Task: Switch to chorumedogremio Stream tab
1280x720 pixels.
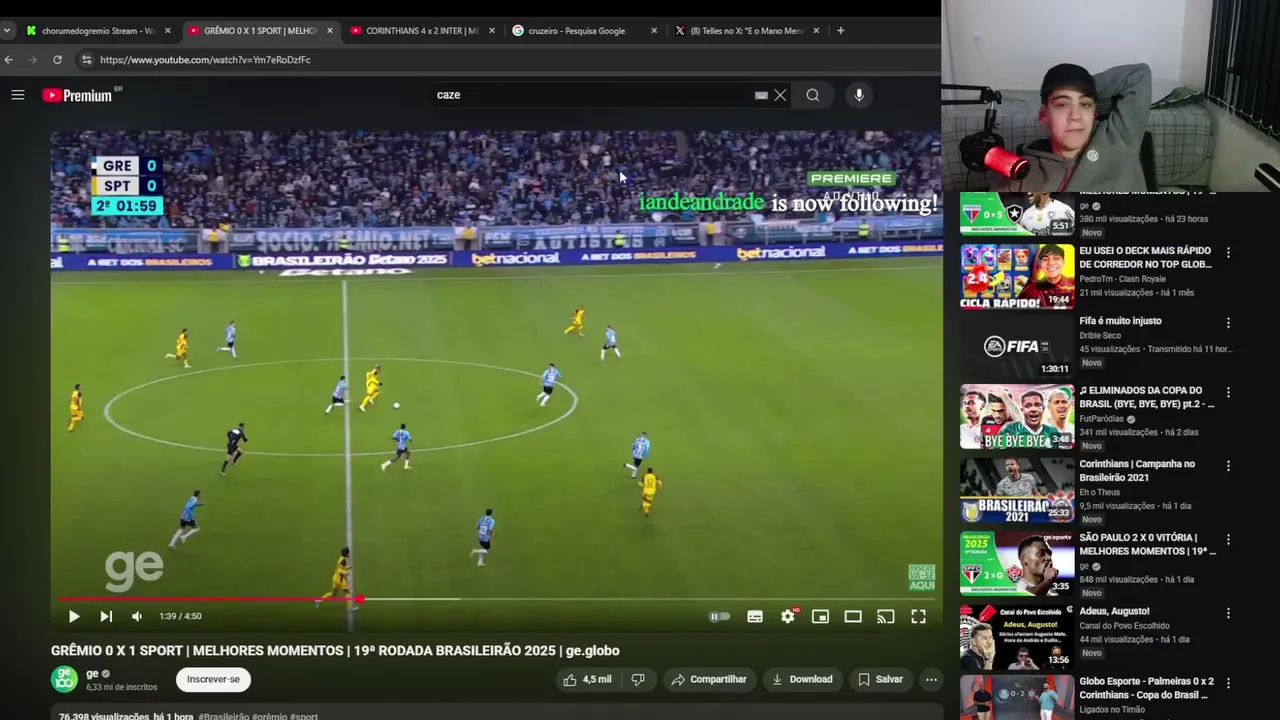Action: (98, 31)
